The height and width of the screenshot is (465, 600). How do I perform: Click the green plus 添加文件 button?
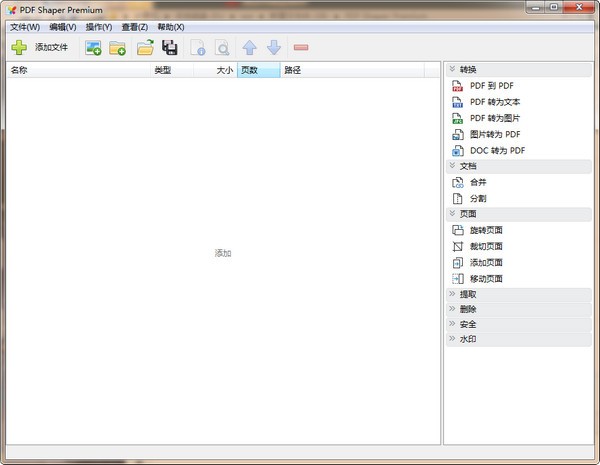pyautogui.click(x=40, y=48)
